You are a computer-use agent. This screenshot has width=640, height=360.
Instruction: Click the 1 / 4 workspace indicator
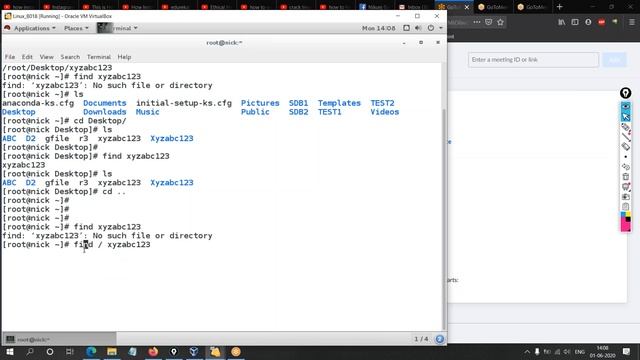421,339
